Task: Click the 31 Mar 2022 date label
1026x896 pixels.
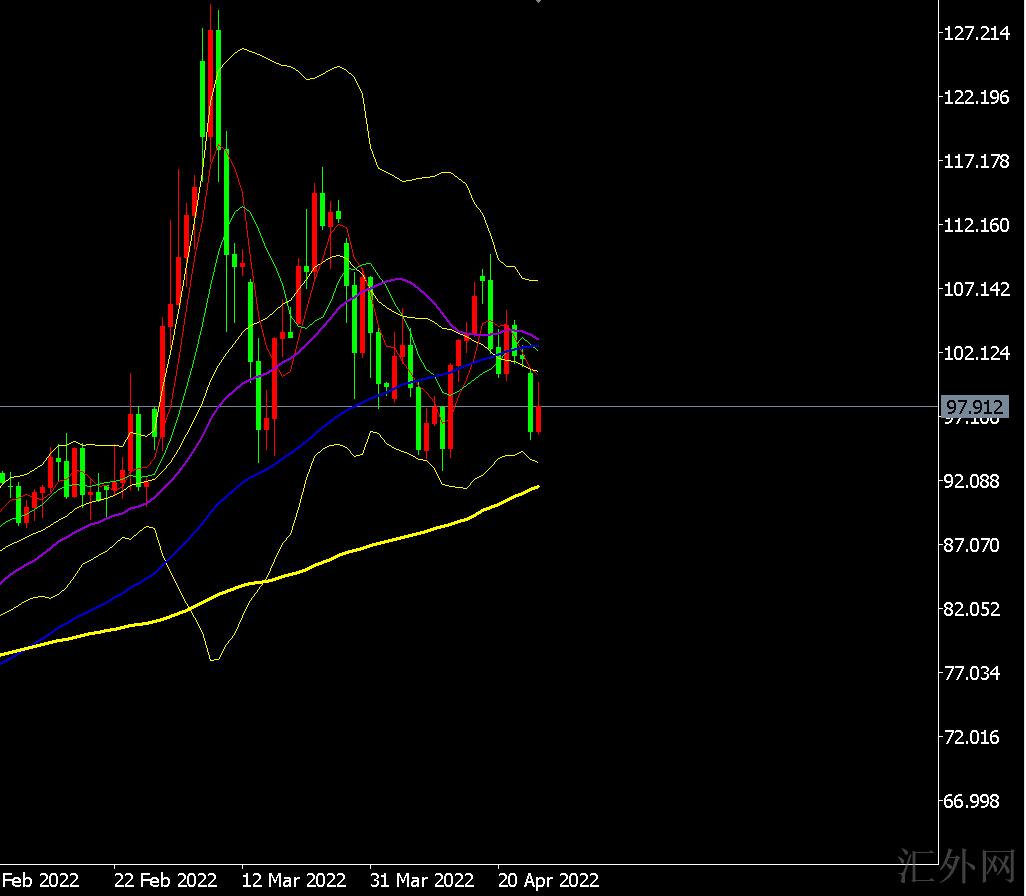Action: coord(422,880)
